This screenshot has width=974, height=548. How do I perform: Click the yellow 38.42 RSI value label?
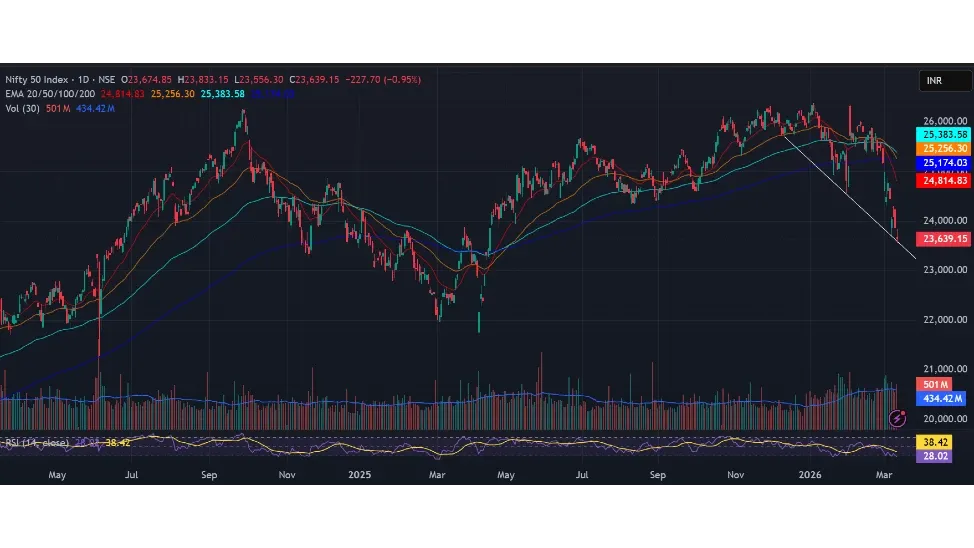pos(936,441)
